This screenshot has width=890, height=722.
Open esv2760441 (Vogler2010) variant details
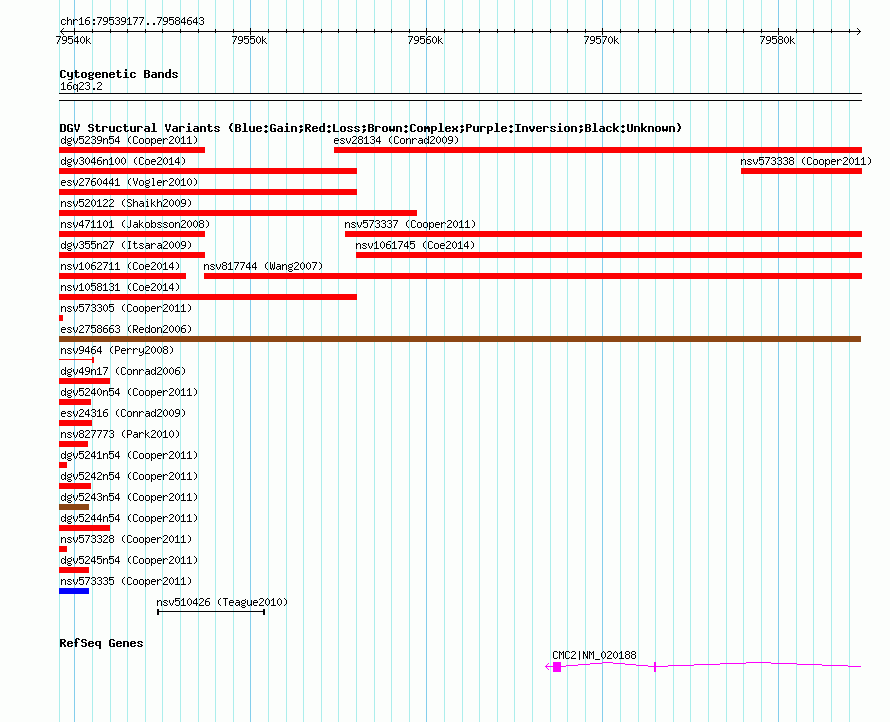[x=129, y=182]
